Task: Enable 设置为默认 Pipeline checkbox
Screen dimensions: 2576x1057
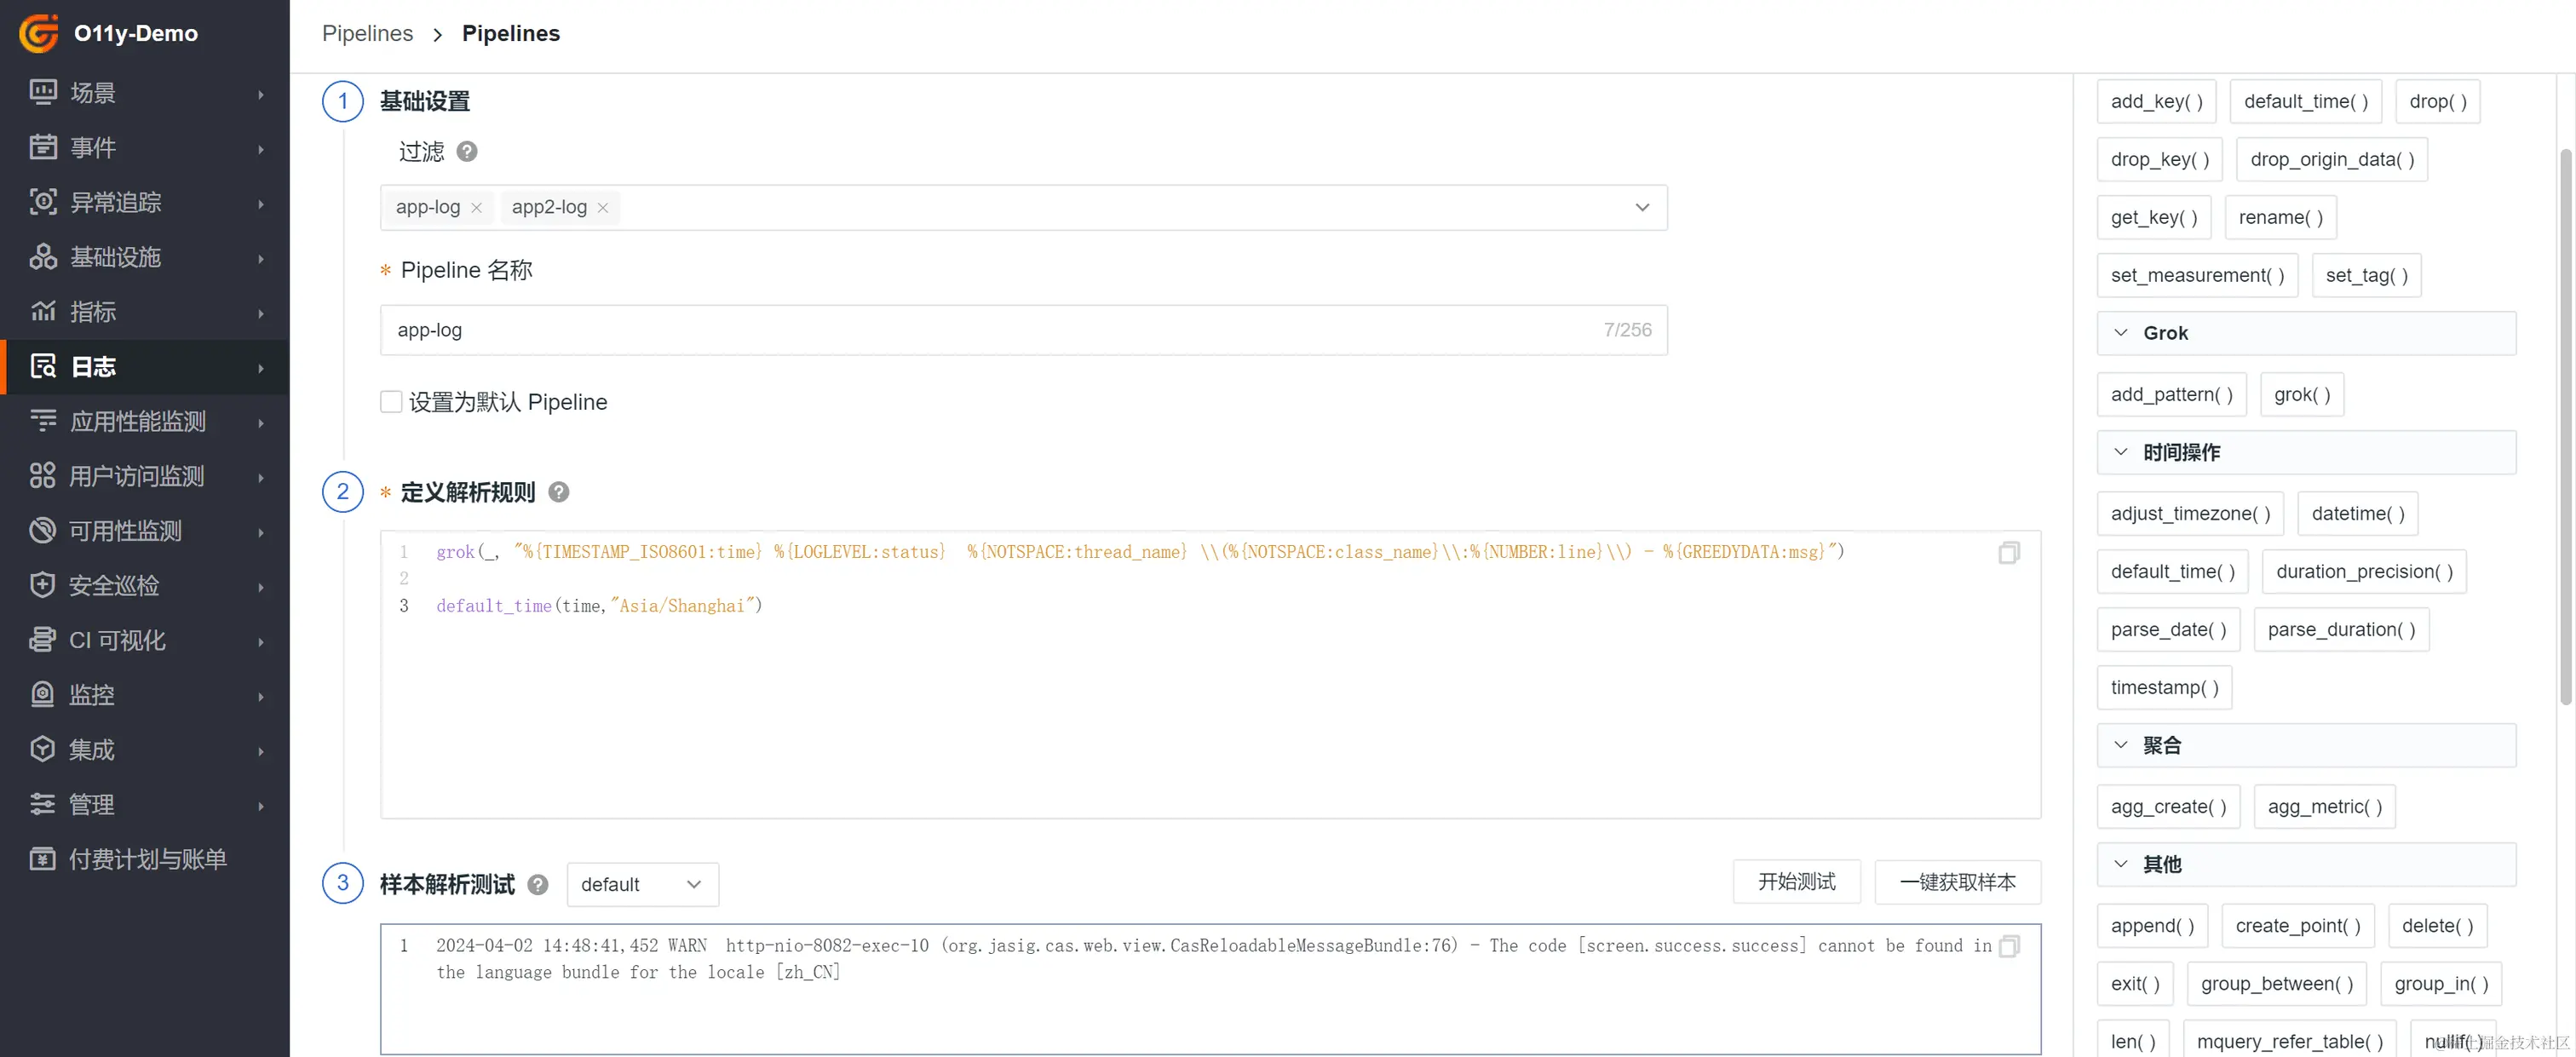Action: click(x=391, y=402)
